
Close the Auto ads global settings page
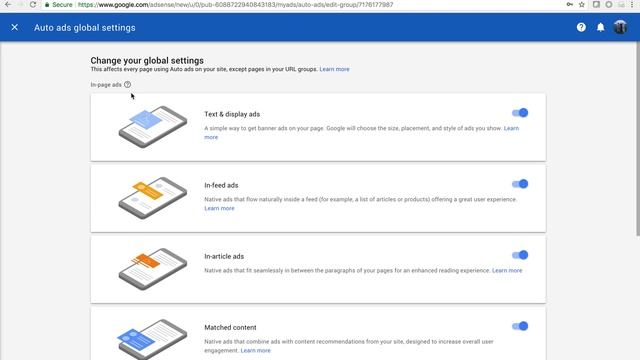click(15, 27)
